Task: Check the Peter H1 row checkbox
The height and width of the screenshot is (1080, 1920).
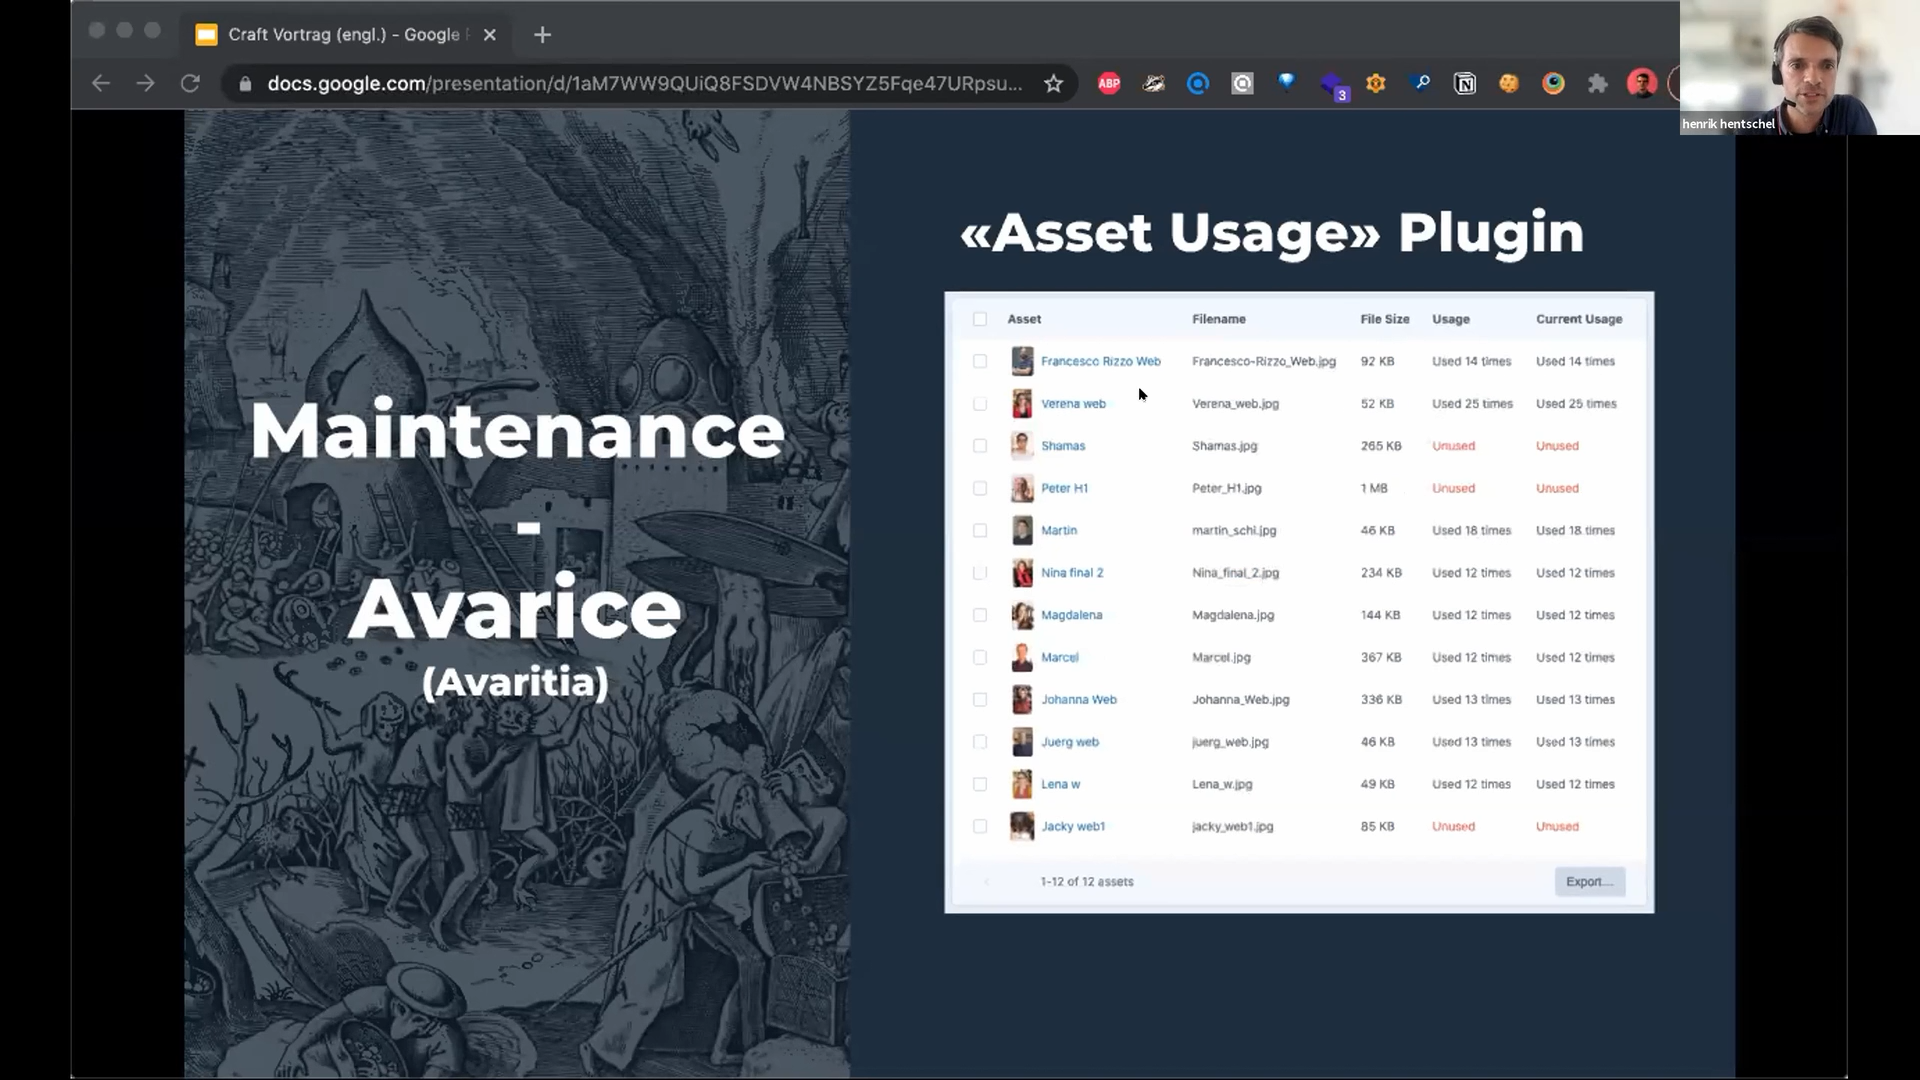Action: coord(980,488)
